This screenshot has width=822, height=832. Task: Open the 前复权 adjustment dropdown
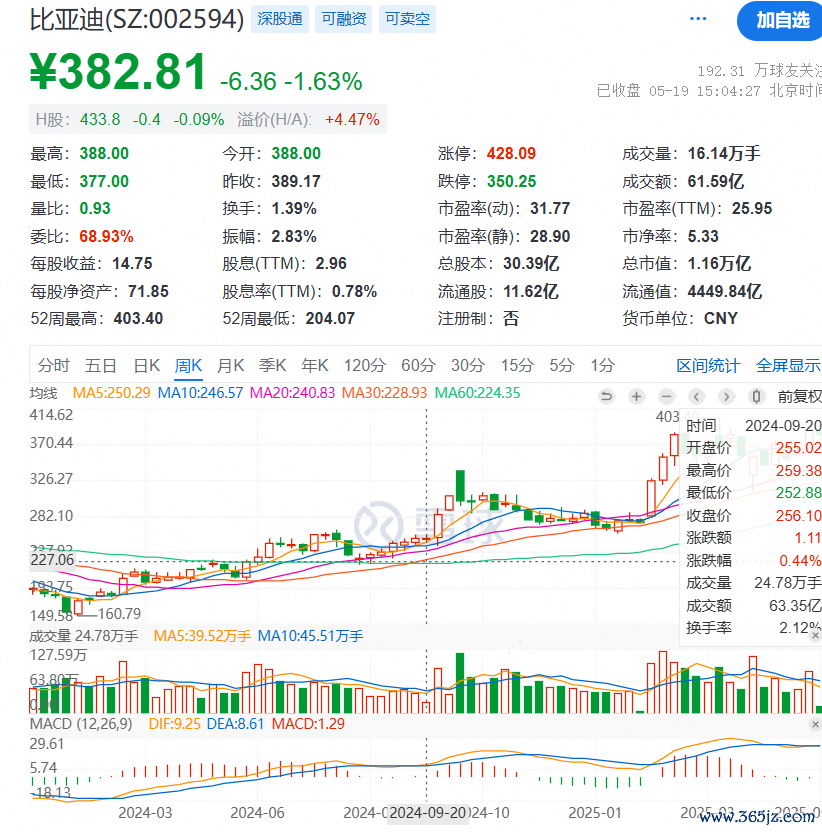point(800,396)
